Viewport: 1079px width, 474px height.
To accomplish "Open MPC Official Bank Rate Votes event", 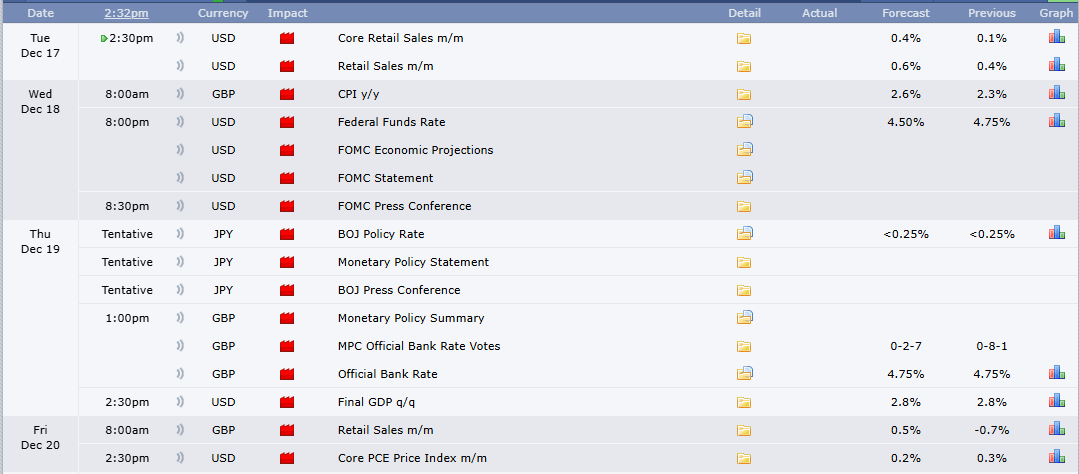I will click(419, 346).
